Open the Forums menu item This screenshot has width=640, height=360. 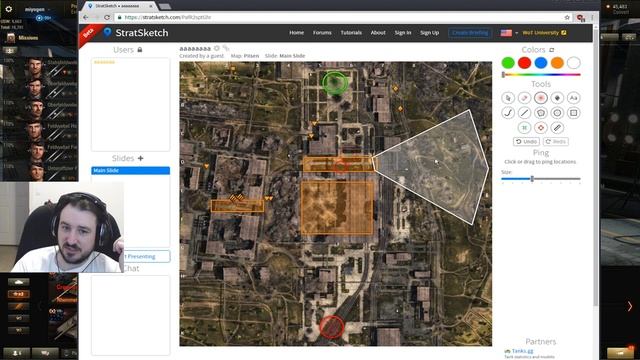322,33
